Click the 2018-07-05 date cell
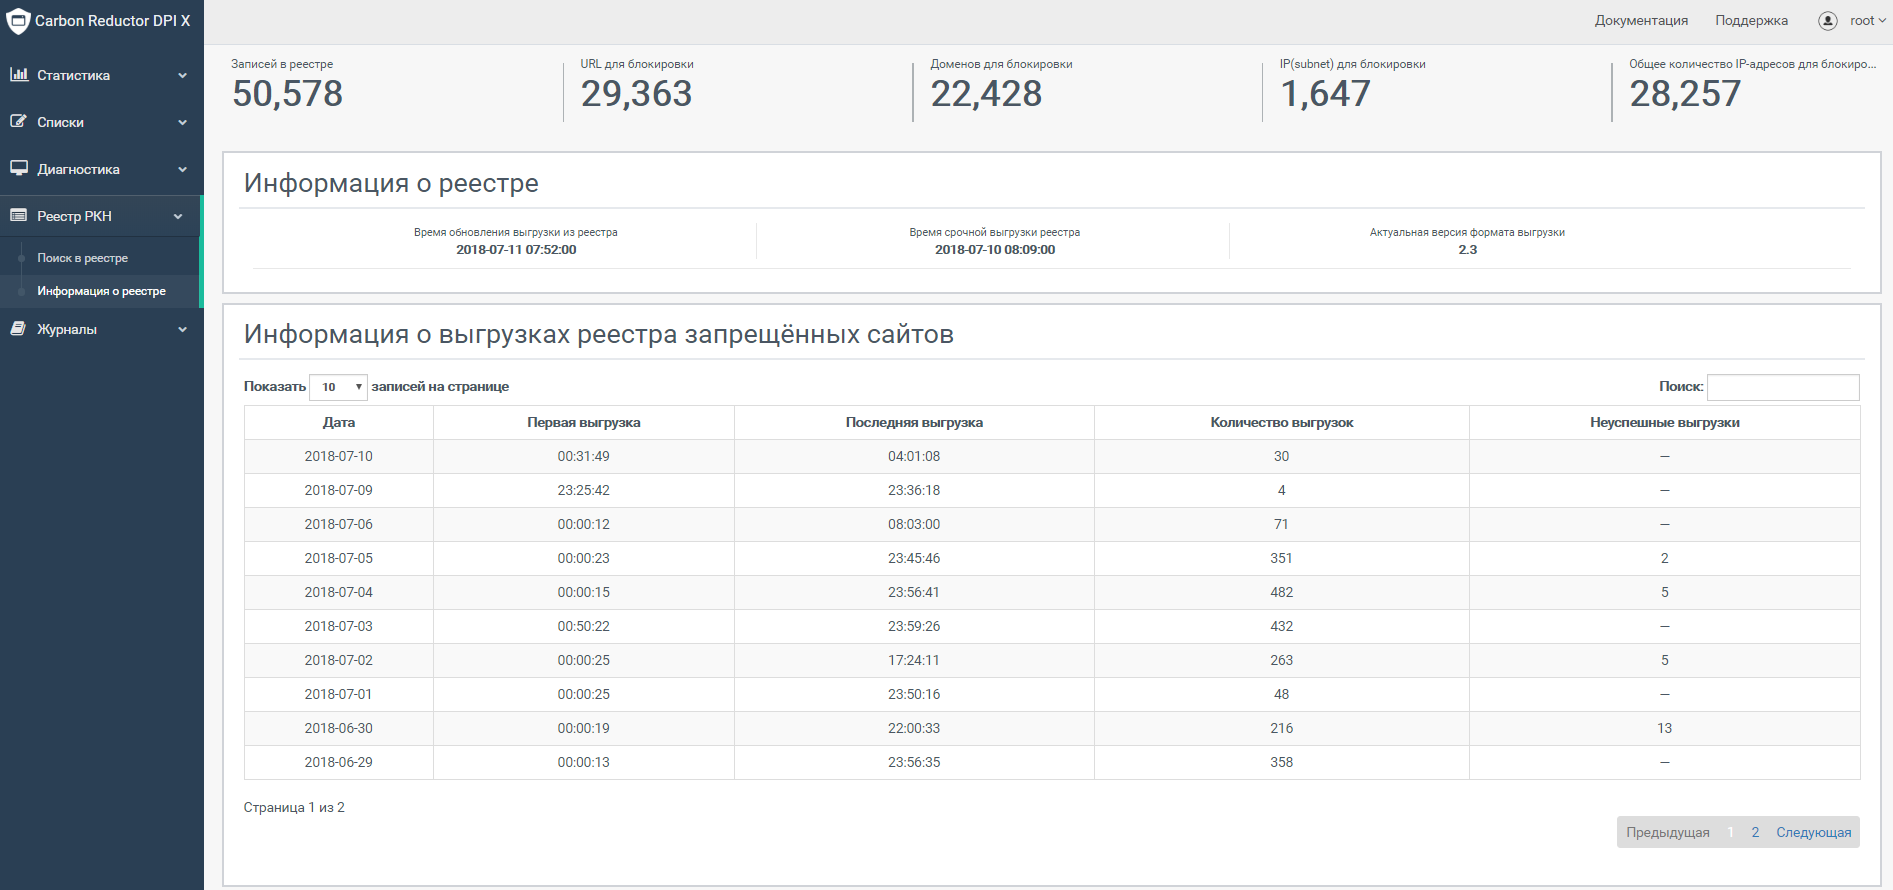This screenshot has width=1893, height=890. tap(339, 558)
